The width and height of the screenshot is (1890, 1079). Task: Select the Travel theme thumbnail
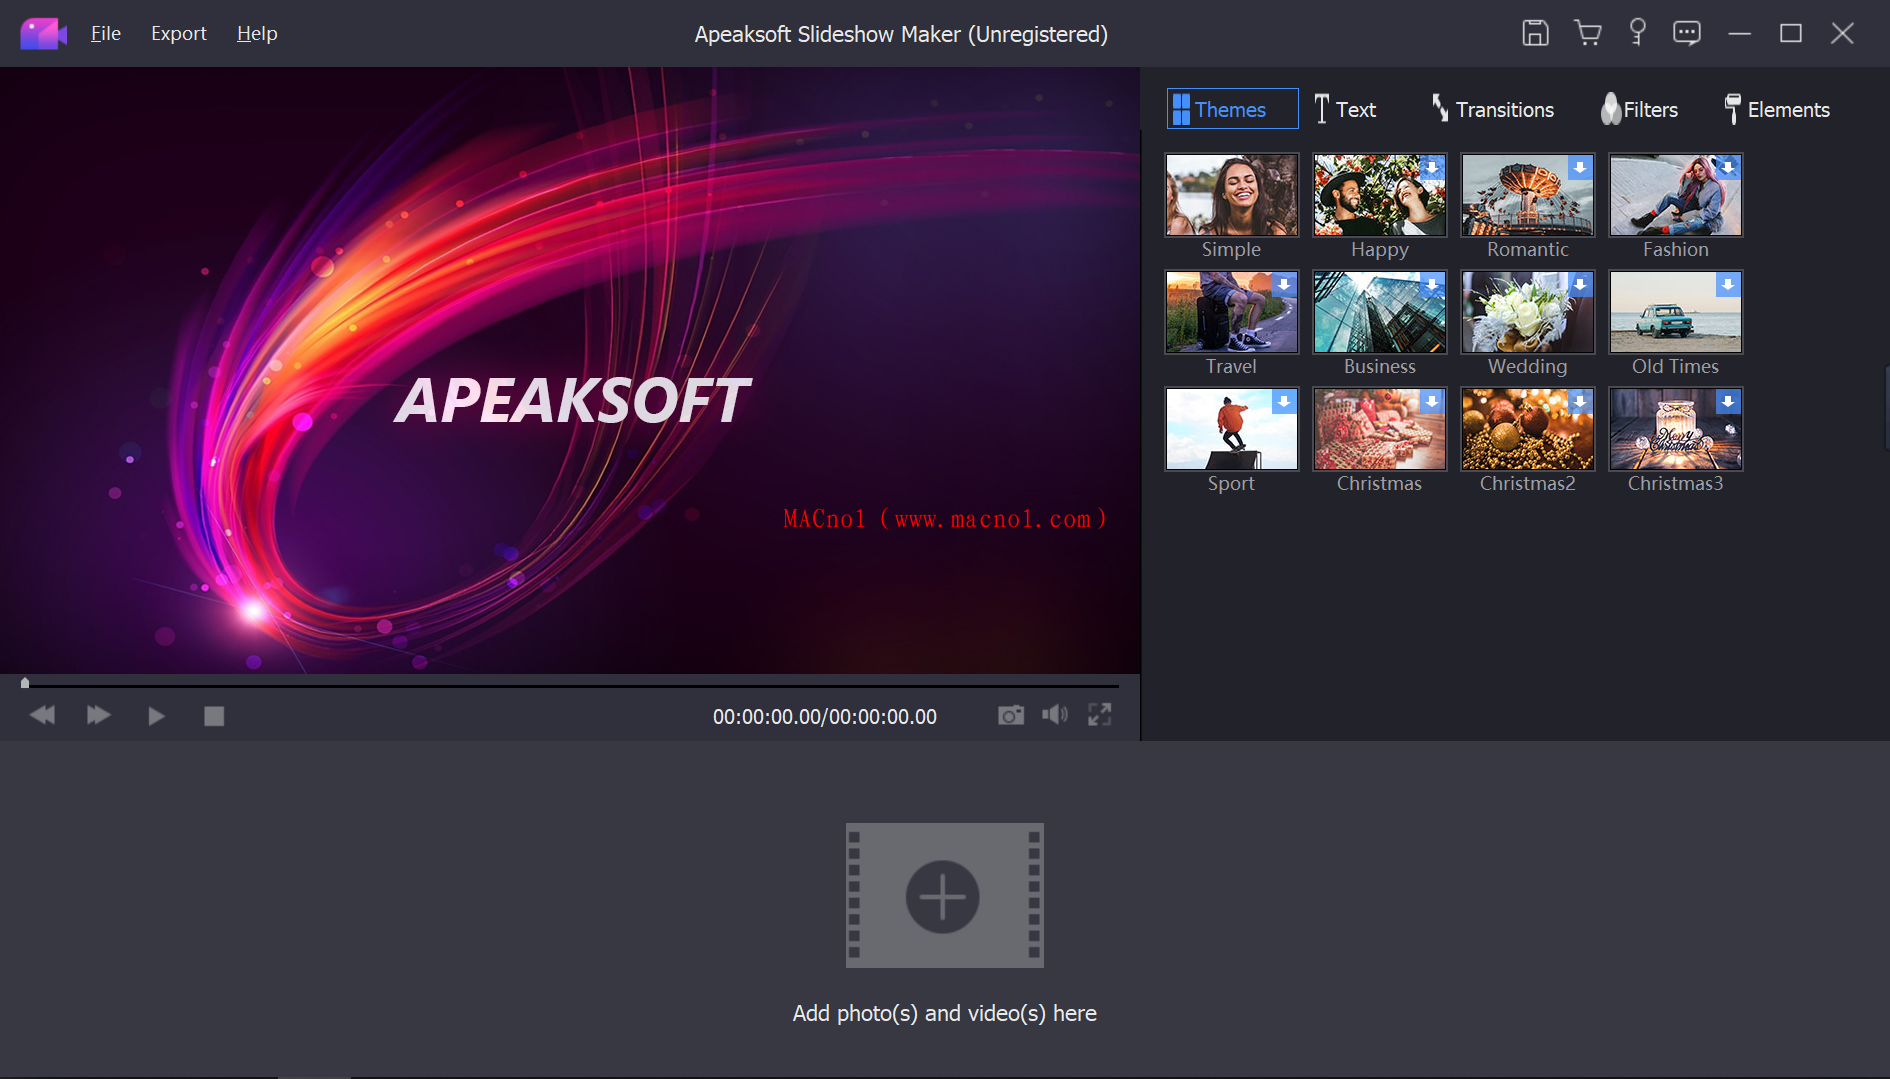(x=1232, y=312)
